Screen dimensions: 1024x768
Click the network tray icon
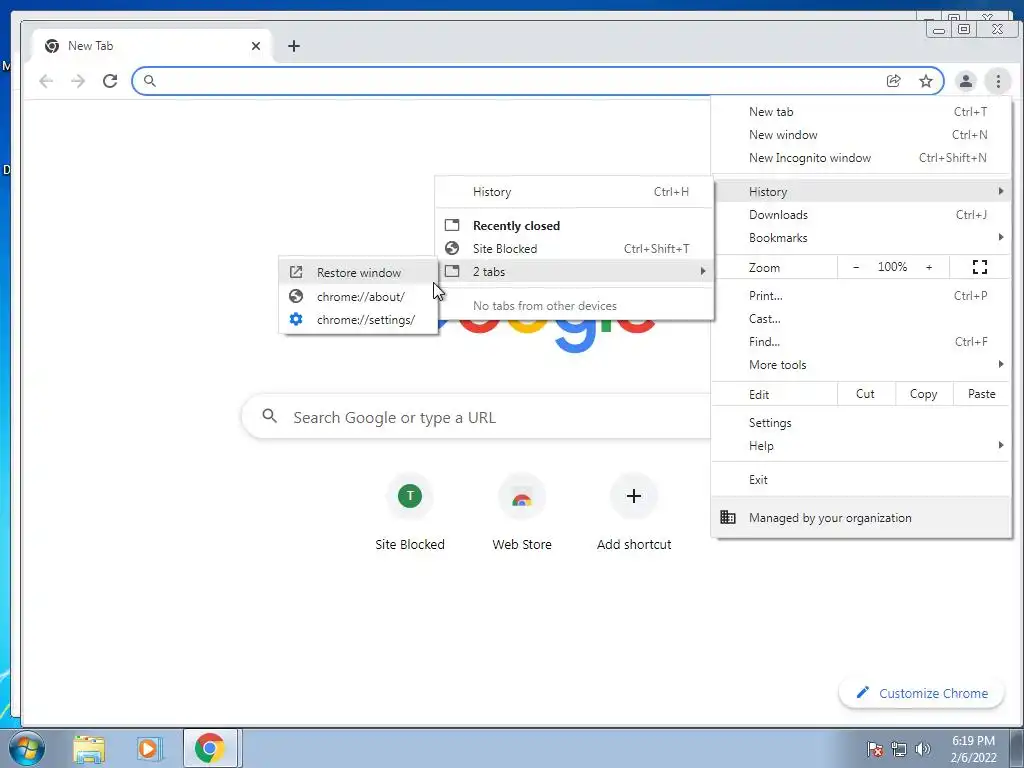(899, 749)
